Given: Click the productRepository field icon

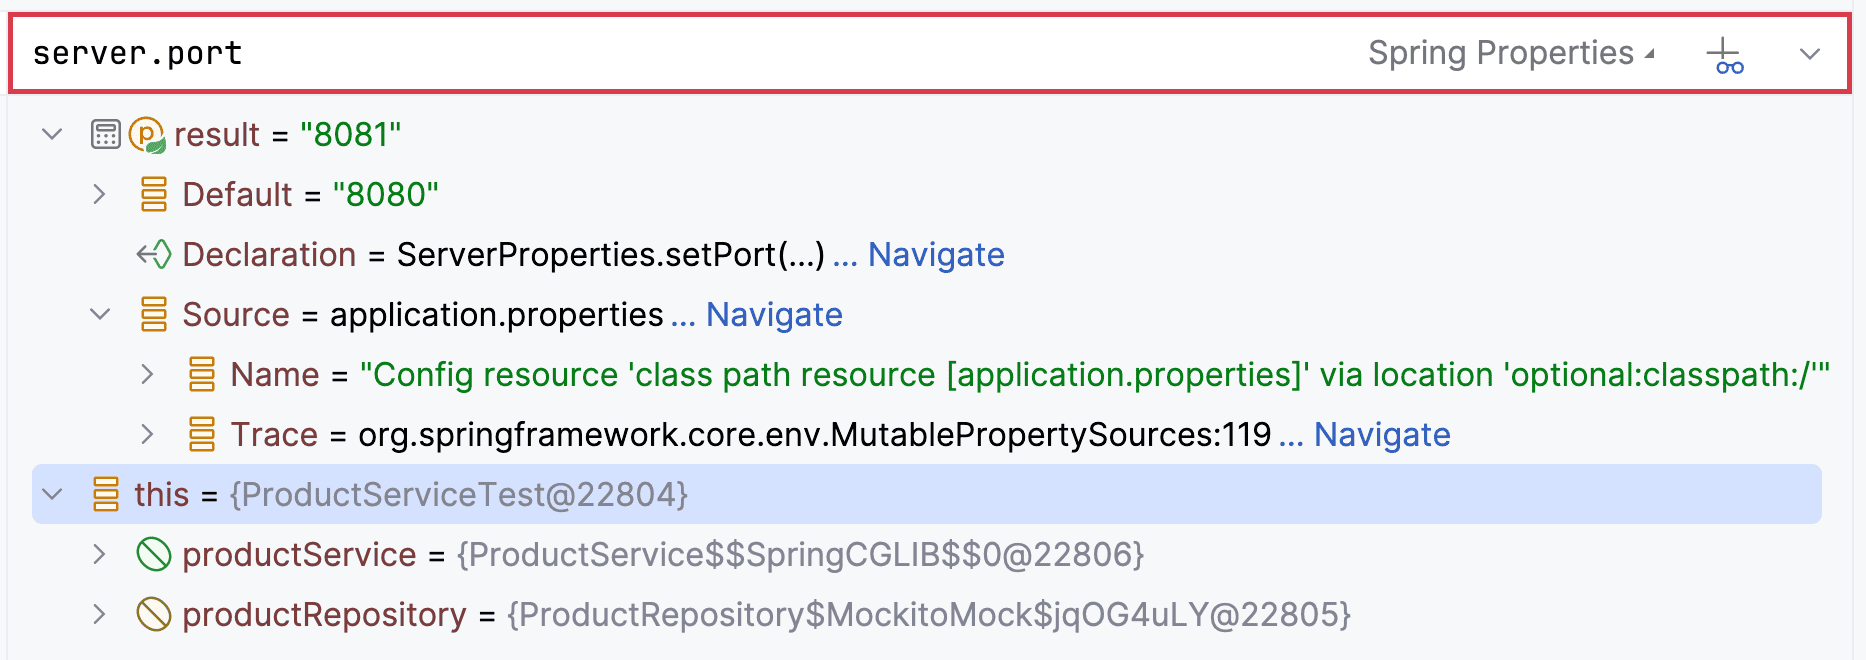Looking at the screenshot, I should coord(154,614).
